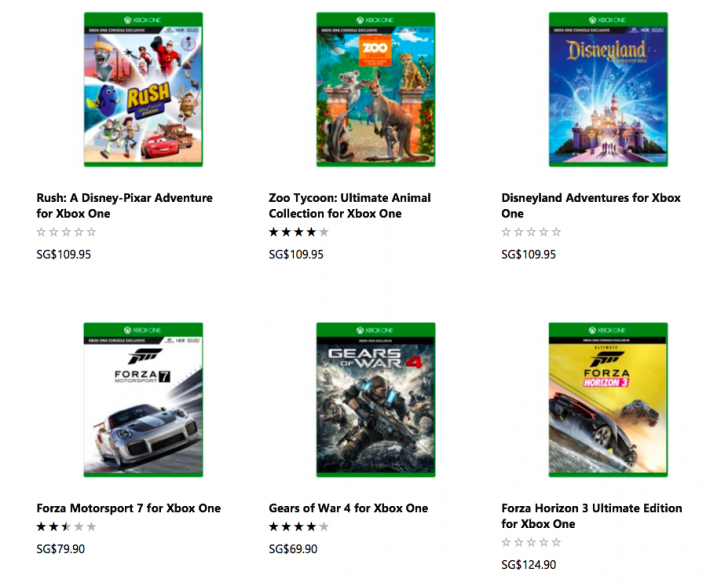Viewport: 710px width, 583px height.
Task: Click the SG$69.90 price of Gears of War 4
Action: pyautogui.click(x=293, y=549)
